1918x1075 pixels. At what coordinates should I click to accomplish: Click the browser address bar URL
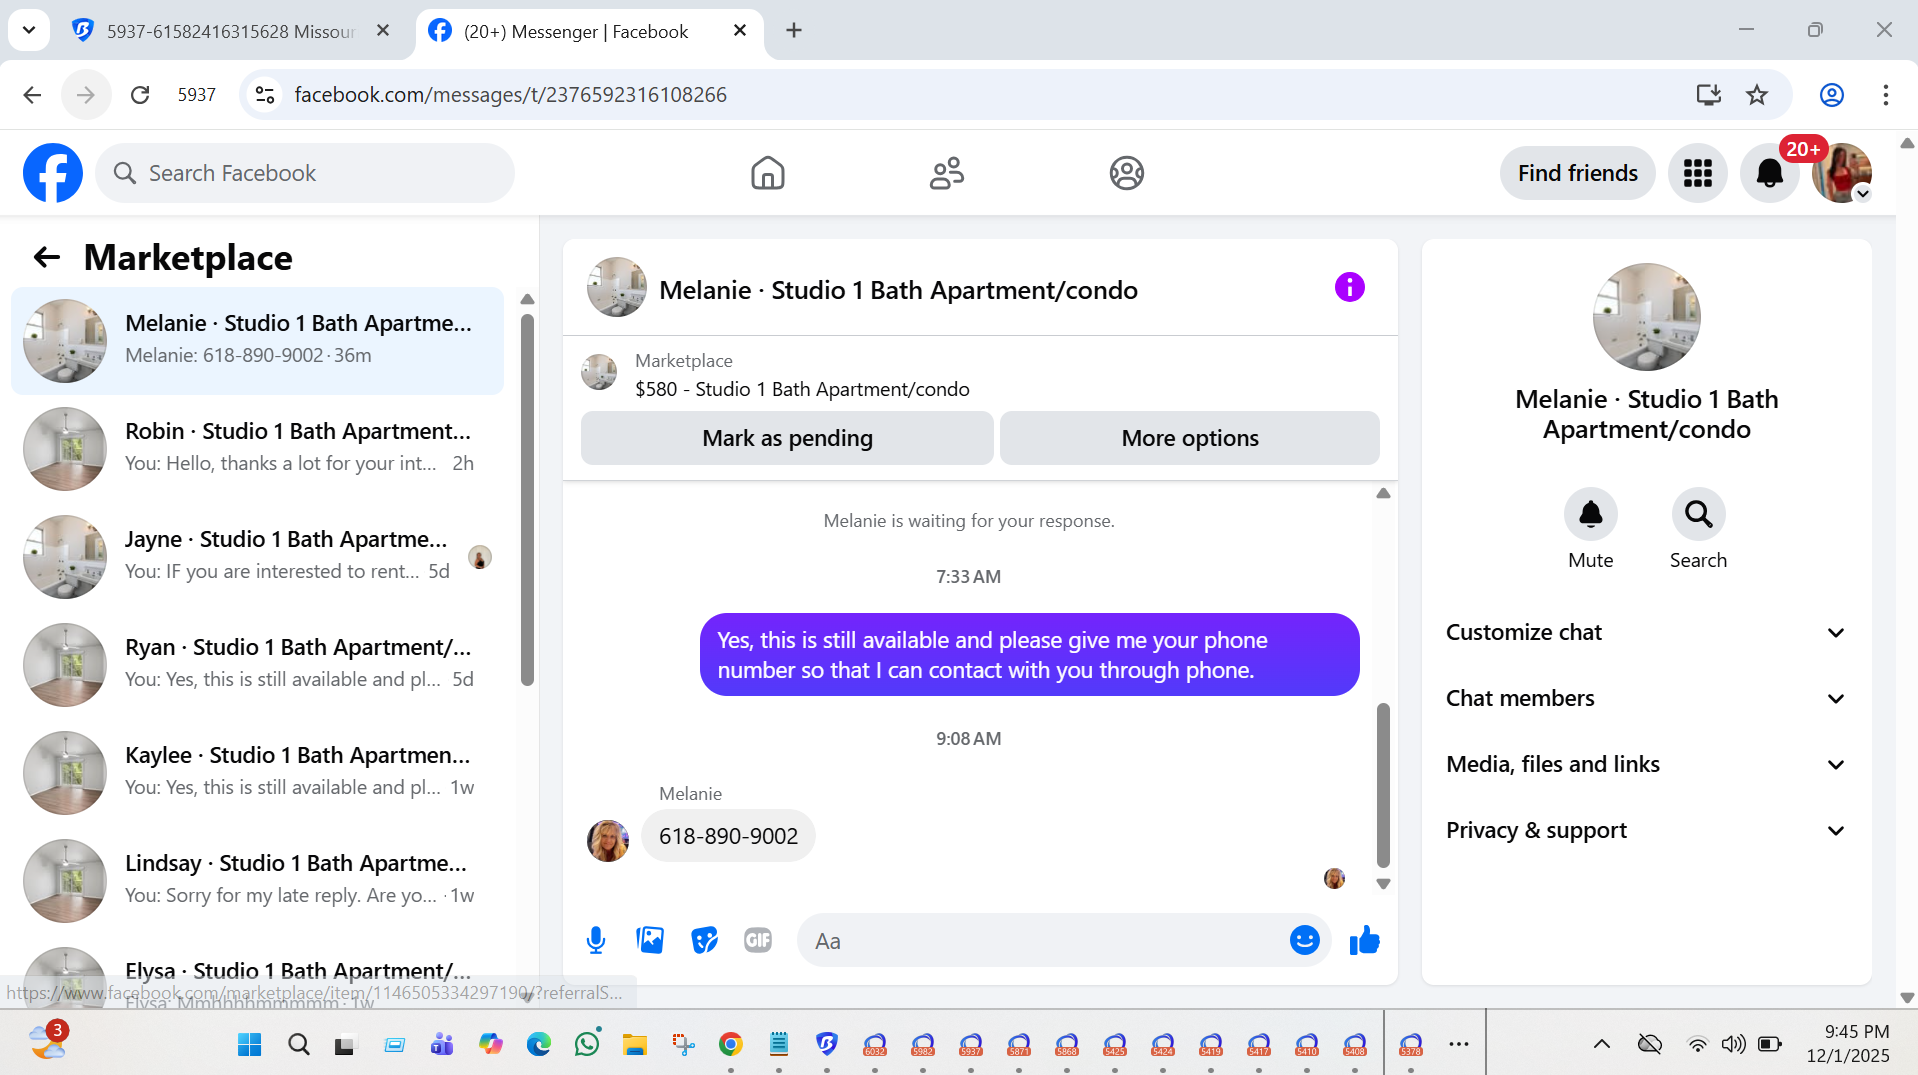point(510,95)
